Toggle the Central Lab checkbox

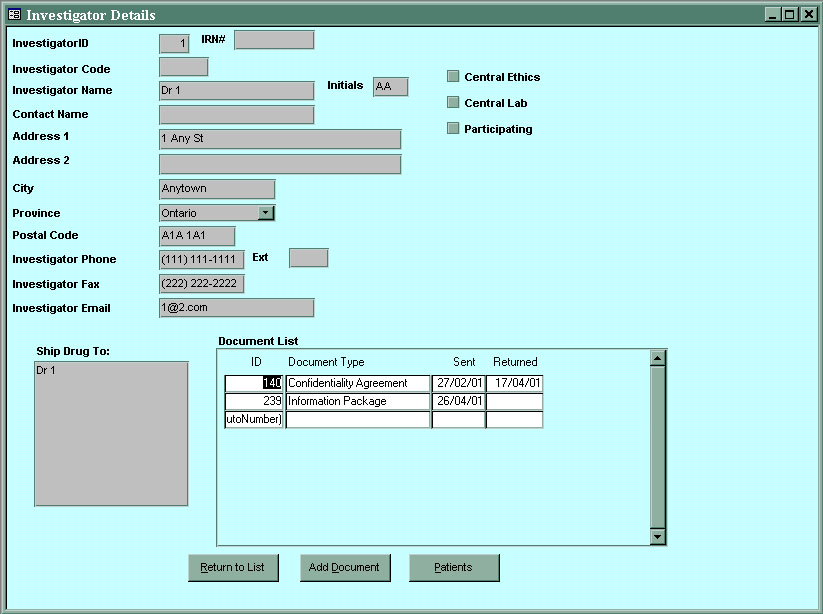(453, 103)
